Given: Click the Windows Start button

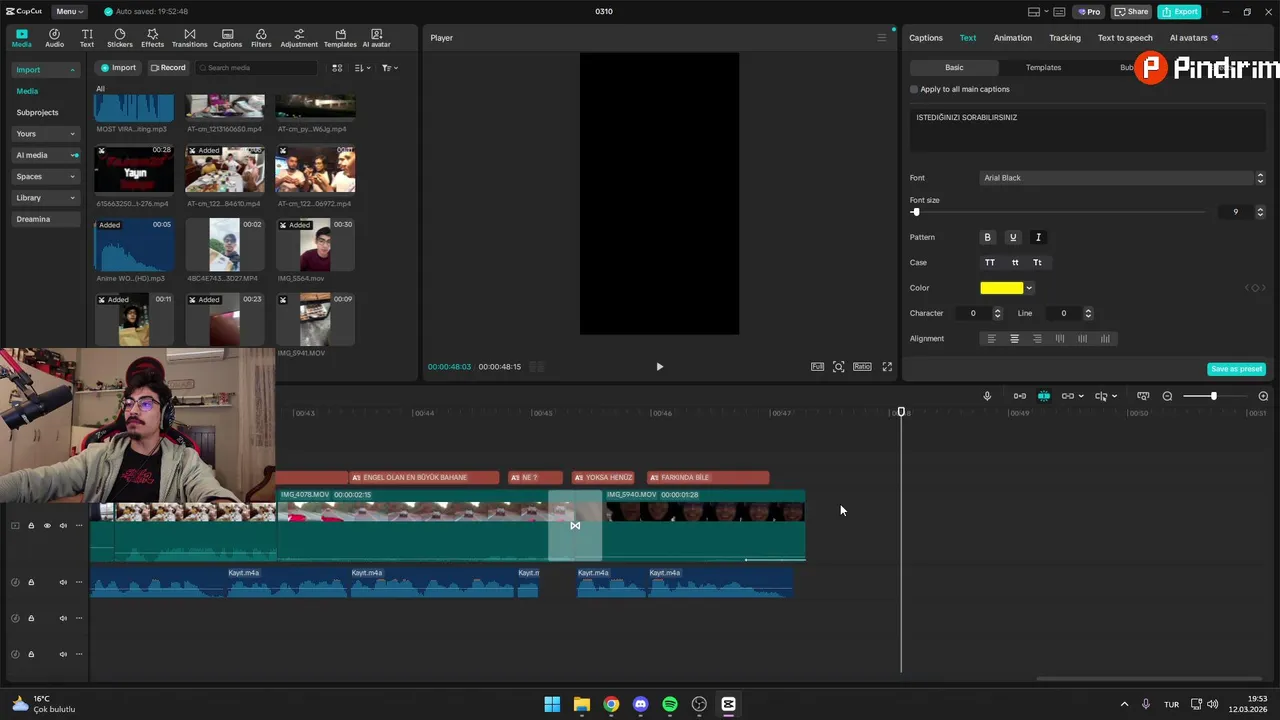Looking at the screenshot, I should [552, 704].
